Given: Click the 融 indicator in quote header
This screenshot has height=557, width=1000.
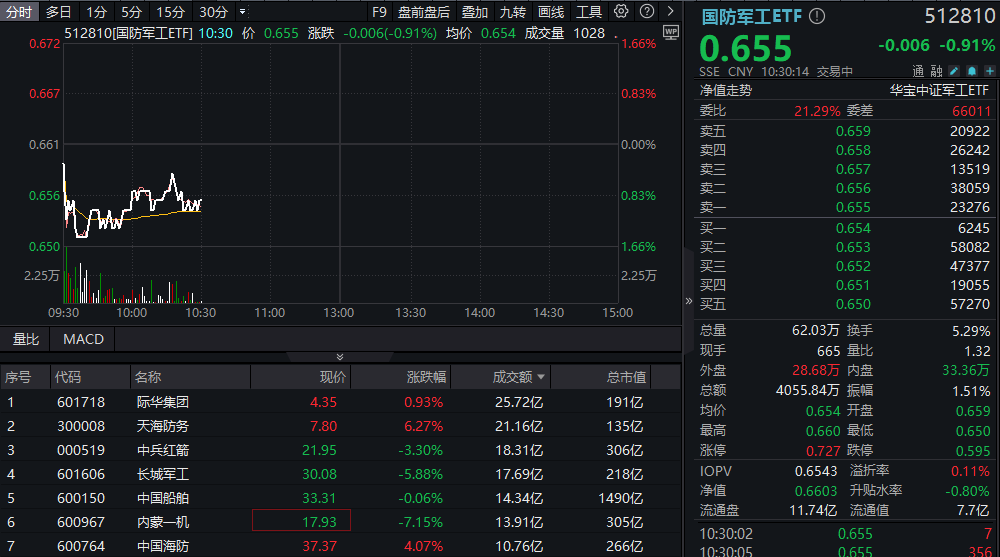Looking at the screenshot, I should click(x=936, y=71).
